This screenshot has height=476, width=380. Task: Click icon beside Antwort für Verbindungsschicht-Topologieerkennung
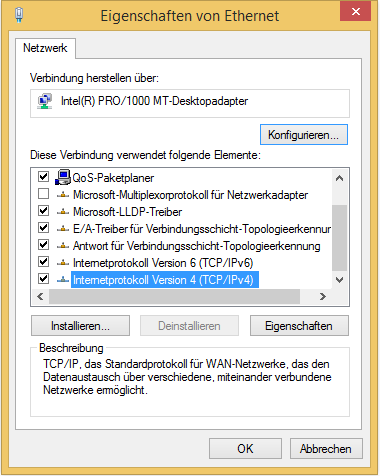click(x=63, y=246)
